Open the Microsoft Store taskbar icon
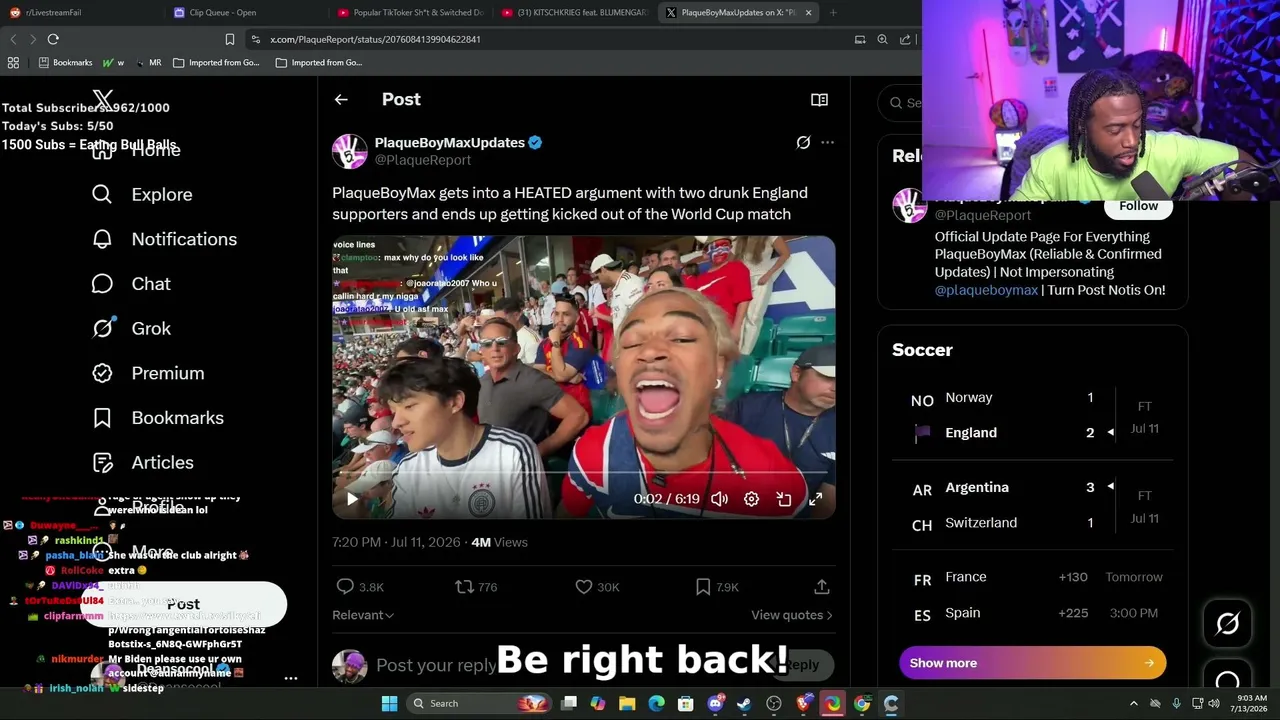The width and height of the screenshot is (1280, 720). tap(686, 703)
